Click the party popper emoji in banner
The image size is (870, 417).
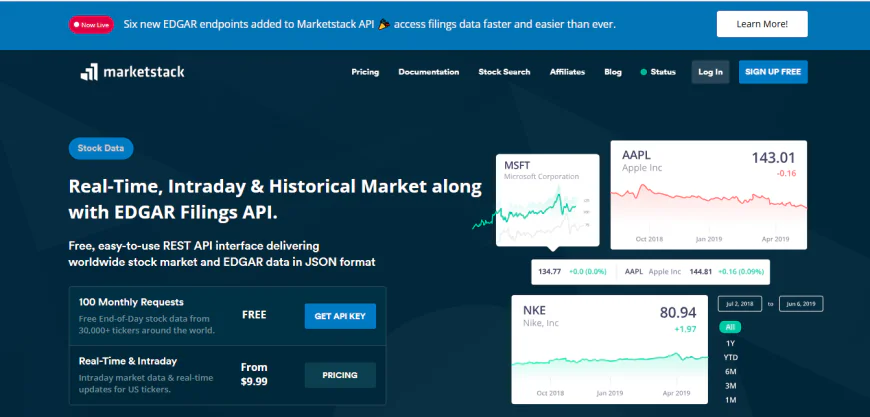[x=384, y=24]
